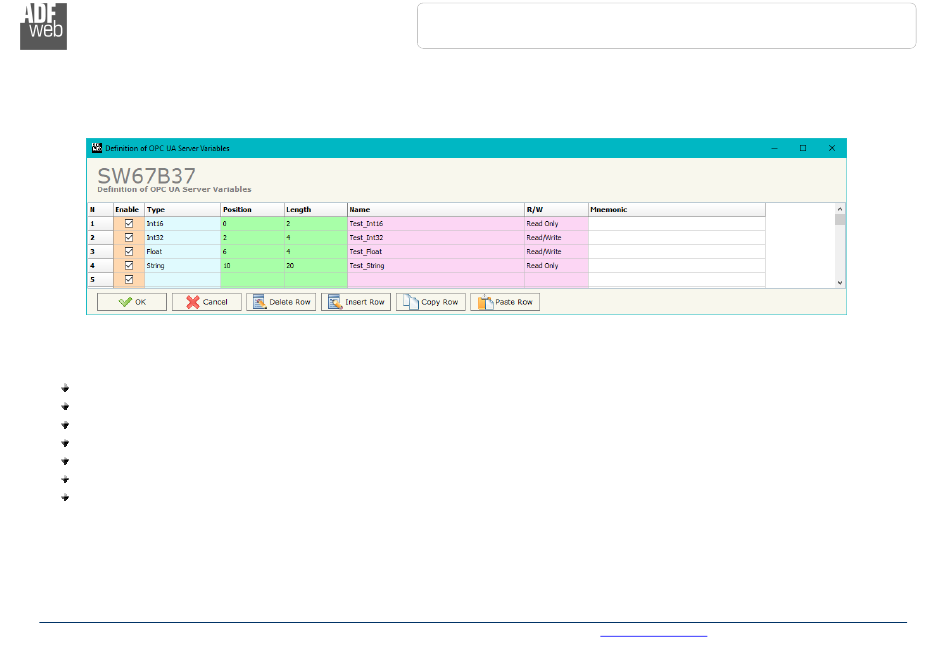950x654 pixels.
Task: Click the dialog title bar app icon
Action: tap(97, 148)
